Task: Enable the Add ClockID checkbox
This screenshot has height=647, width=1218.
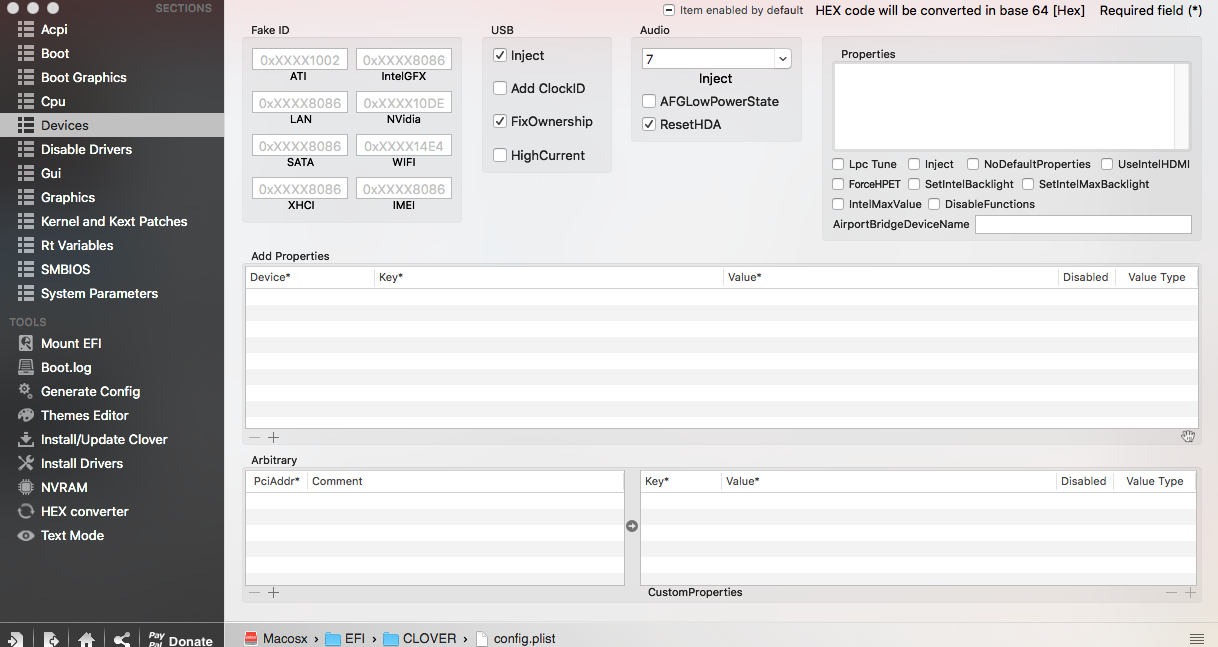Action: click(500, 89)
